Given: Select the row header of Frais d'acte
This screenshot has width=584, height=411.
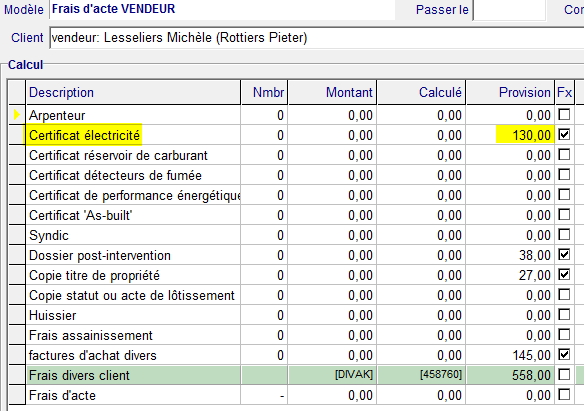Looking at the screenshot, I should [x=17, y=395].
